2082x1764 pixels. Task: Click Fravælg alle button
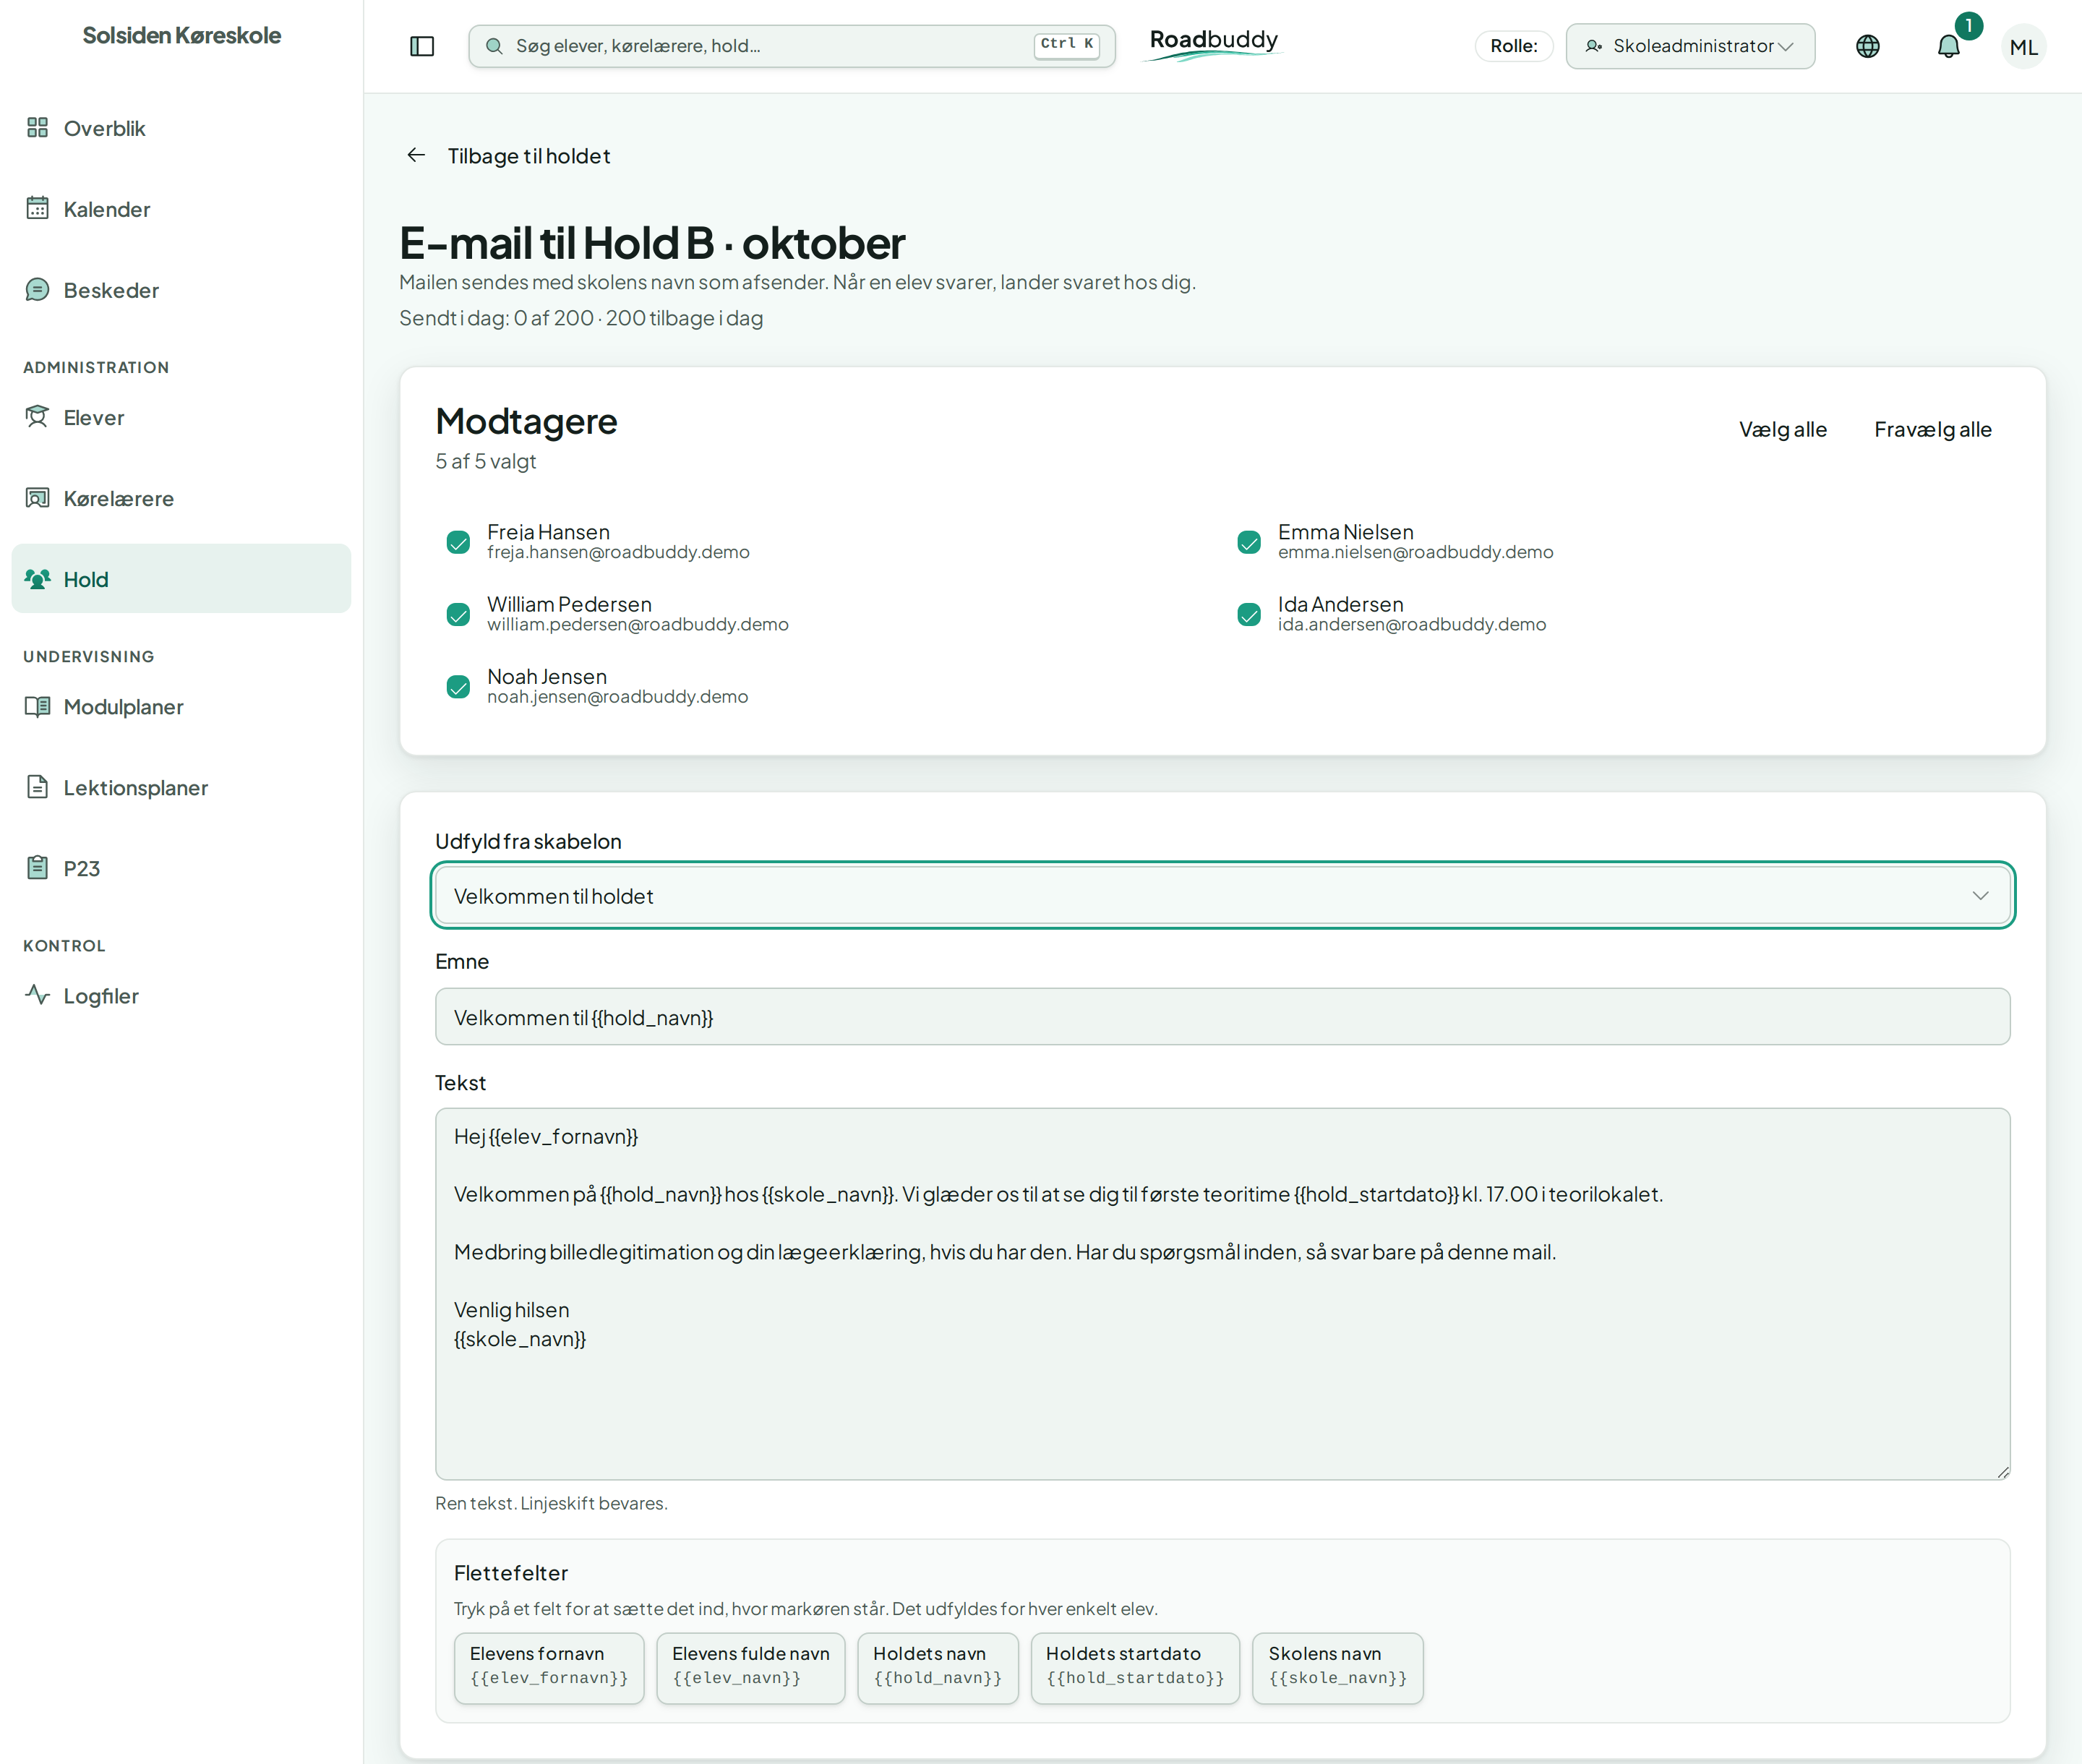(1932, 429)
